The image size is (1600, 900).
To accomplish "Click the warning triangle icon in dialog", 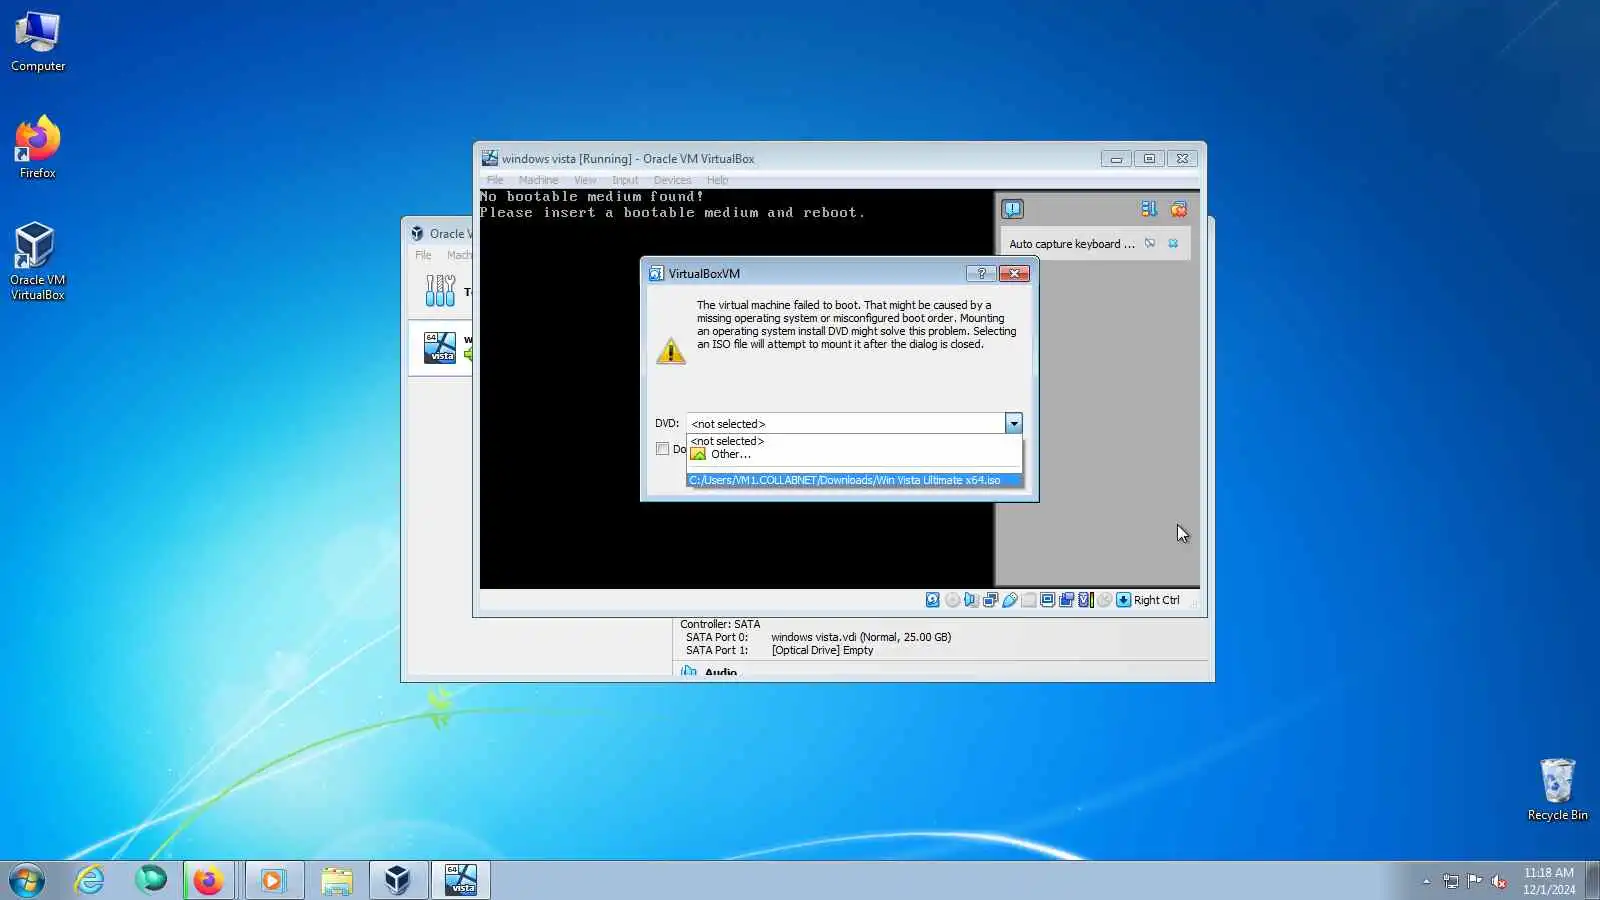I will click(x=671, y=351).
